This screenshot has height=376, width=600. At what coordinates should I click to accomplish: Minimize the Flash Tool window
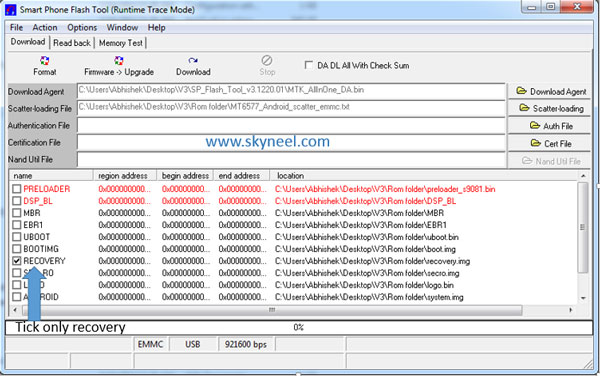tap(532, 7)
